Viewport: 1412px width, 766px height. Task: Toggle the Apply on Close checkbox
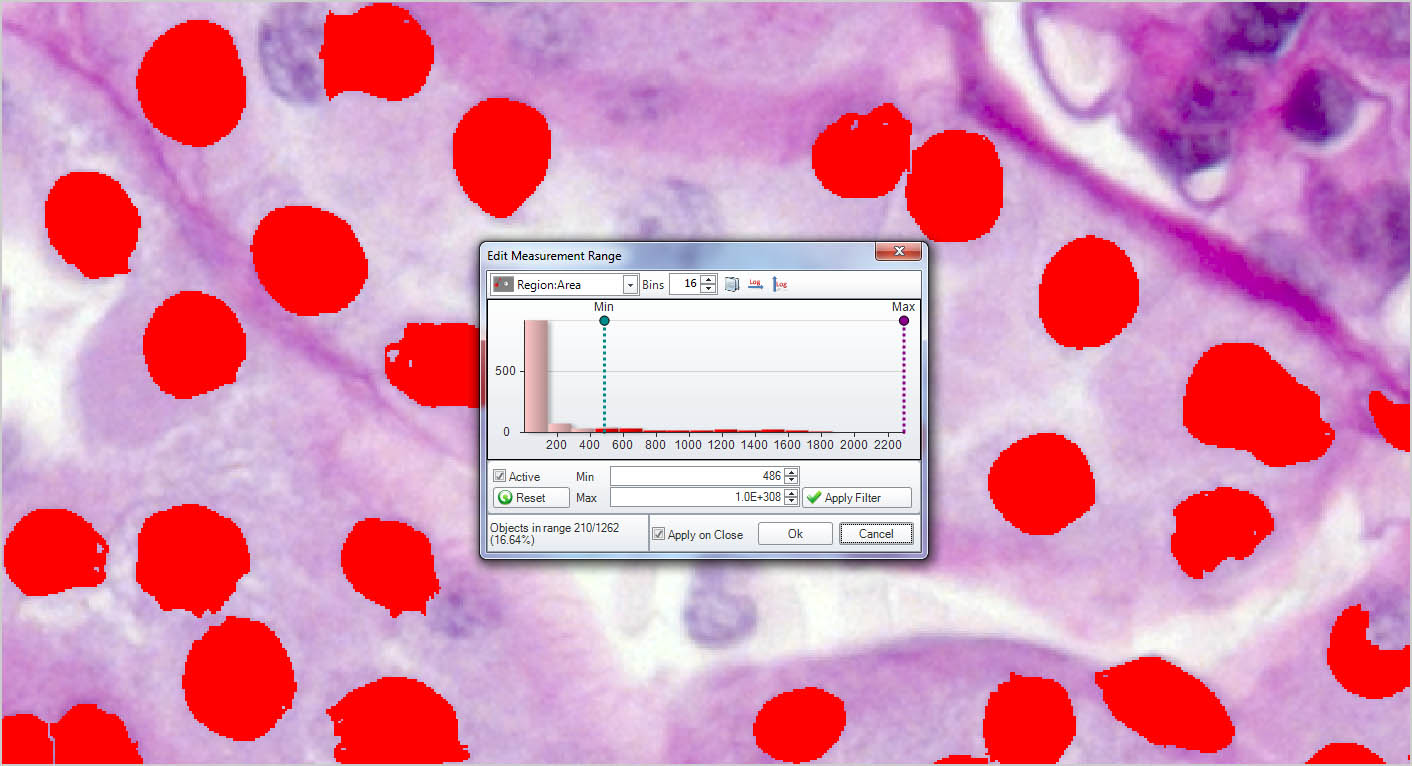658,534
